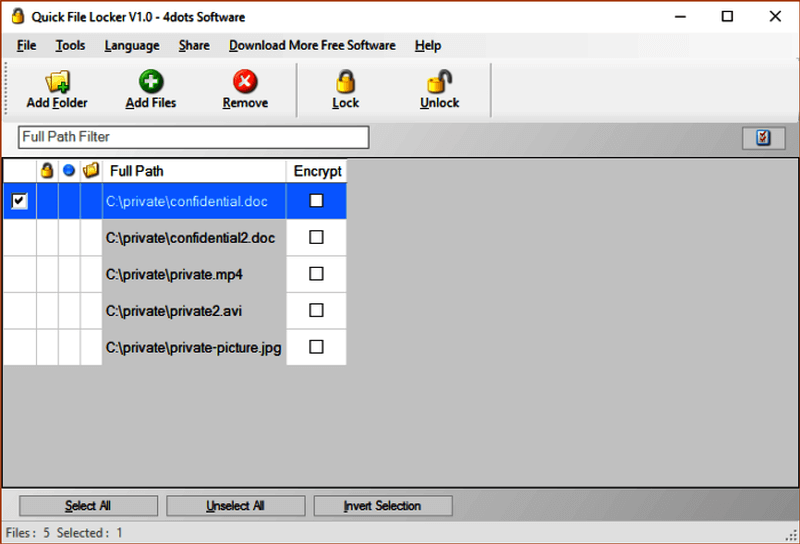
Task: Click the Add Files green plus icon
Action: [151, 82]
